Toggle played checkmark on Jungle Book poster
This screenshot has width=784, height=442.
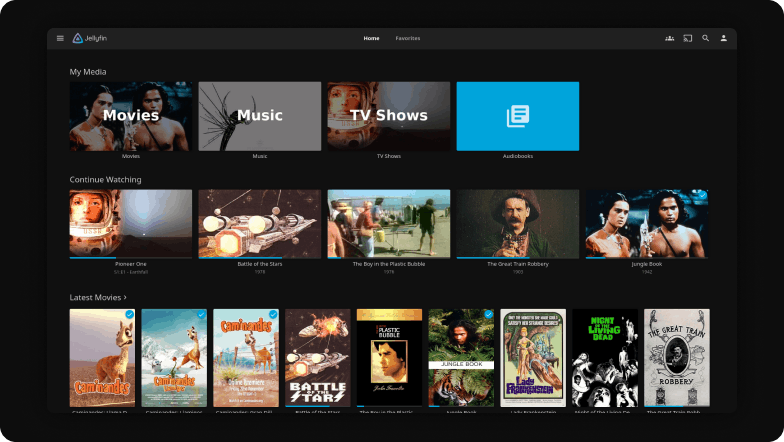[x=488, y=314]
